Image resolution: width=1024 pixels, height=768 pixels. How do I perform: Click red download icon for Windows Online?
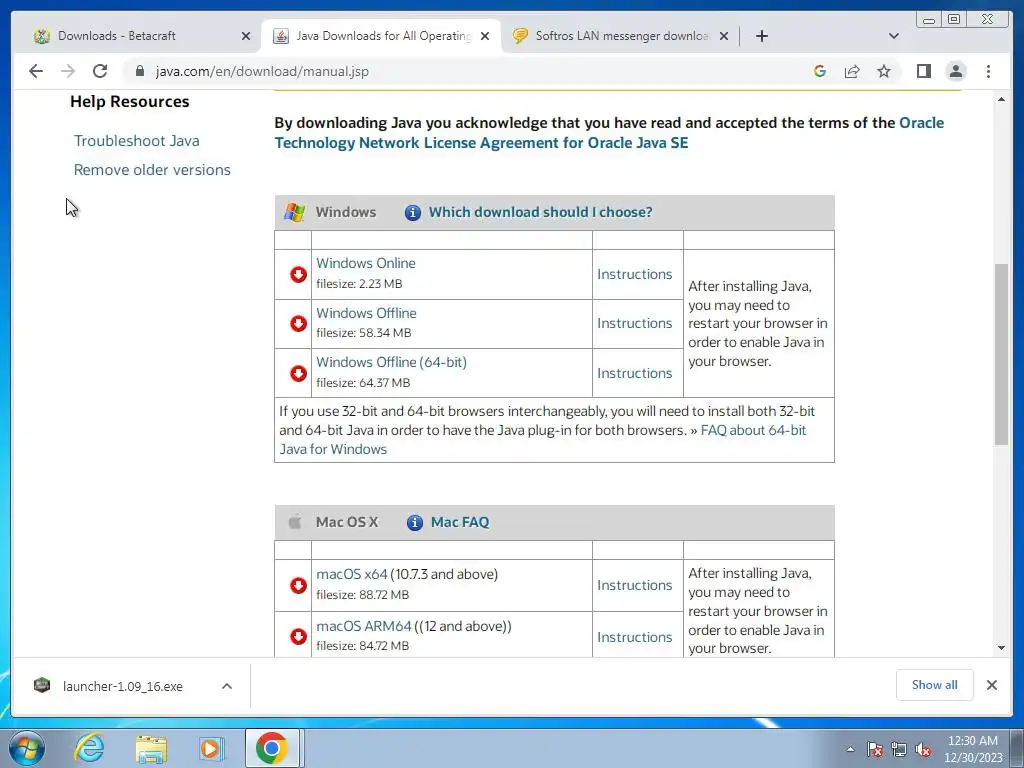click(x=298, y=274)
